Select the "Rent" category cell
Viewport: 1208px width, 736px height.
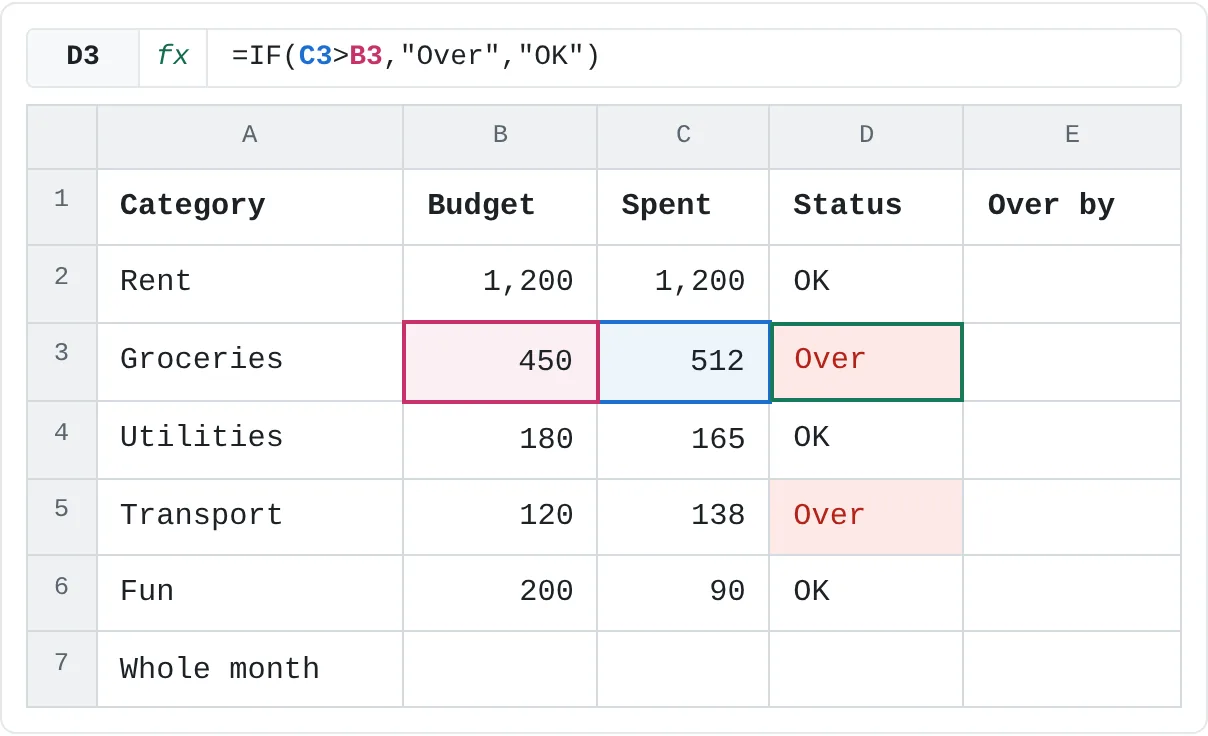coord(250,283)
